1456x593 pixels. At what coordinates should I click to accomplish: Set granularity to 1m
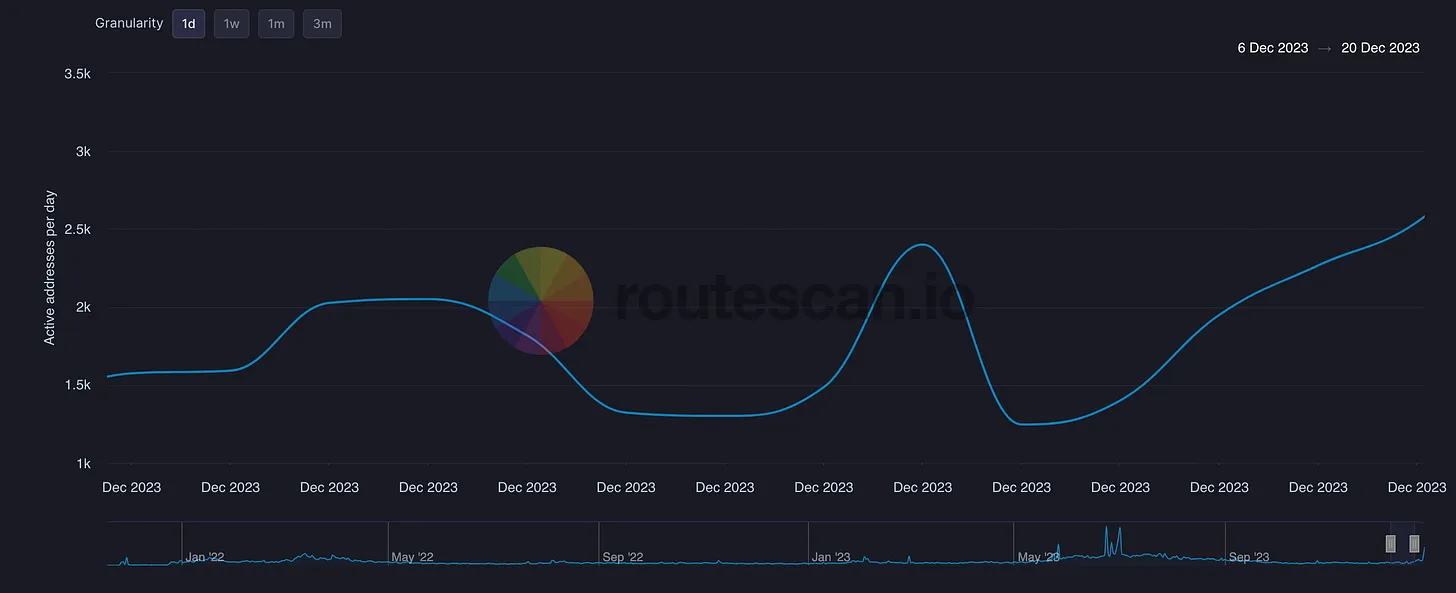[x=276, y=24]
